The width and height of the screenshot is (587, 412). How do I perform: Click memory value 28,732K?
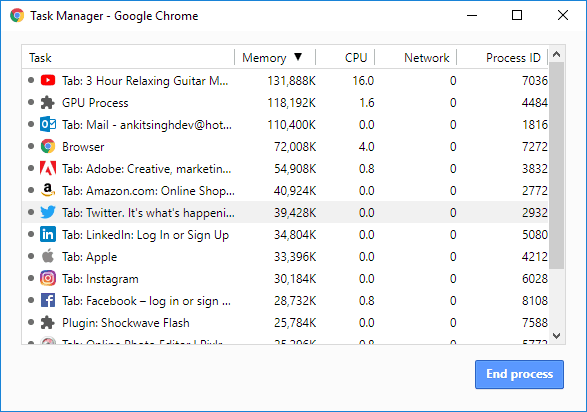[295, 301]
